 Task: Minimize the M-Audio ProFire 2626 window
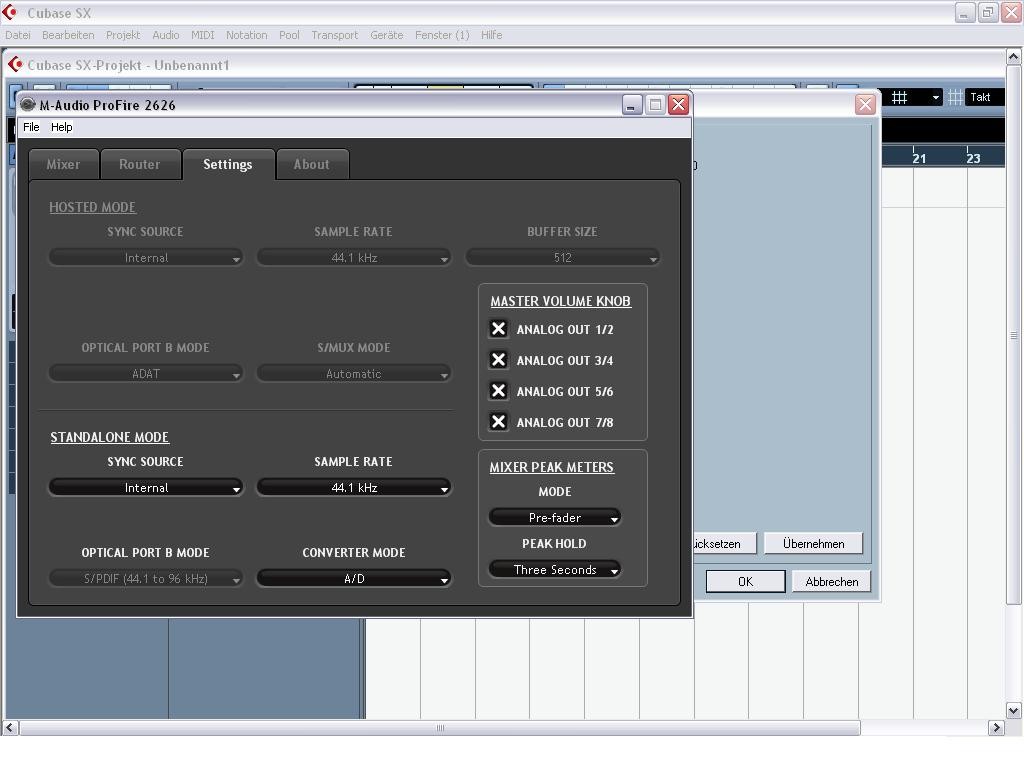[632, 104]
